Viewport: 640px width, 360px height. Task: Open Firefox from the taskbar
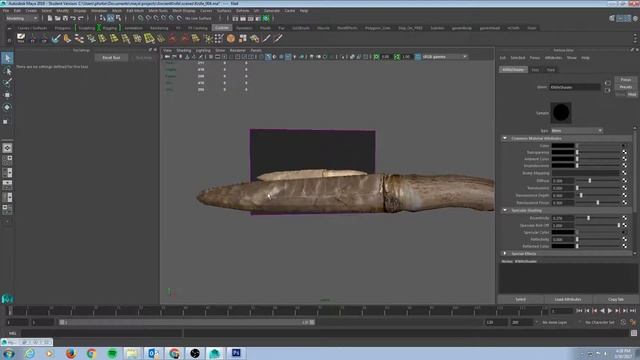pyautogui.click(x=71, y=353)
